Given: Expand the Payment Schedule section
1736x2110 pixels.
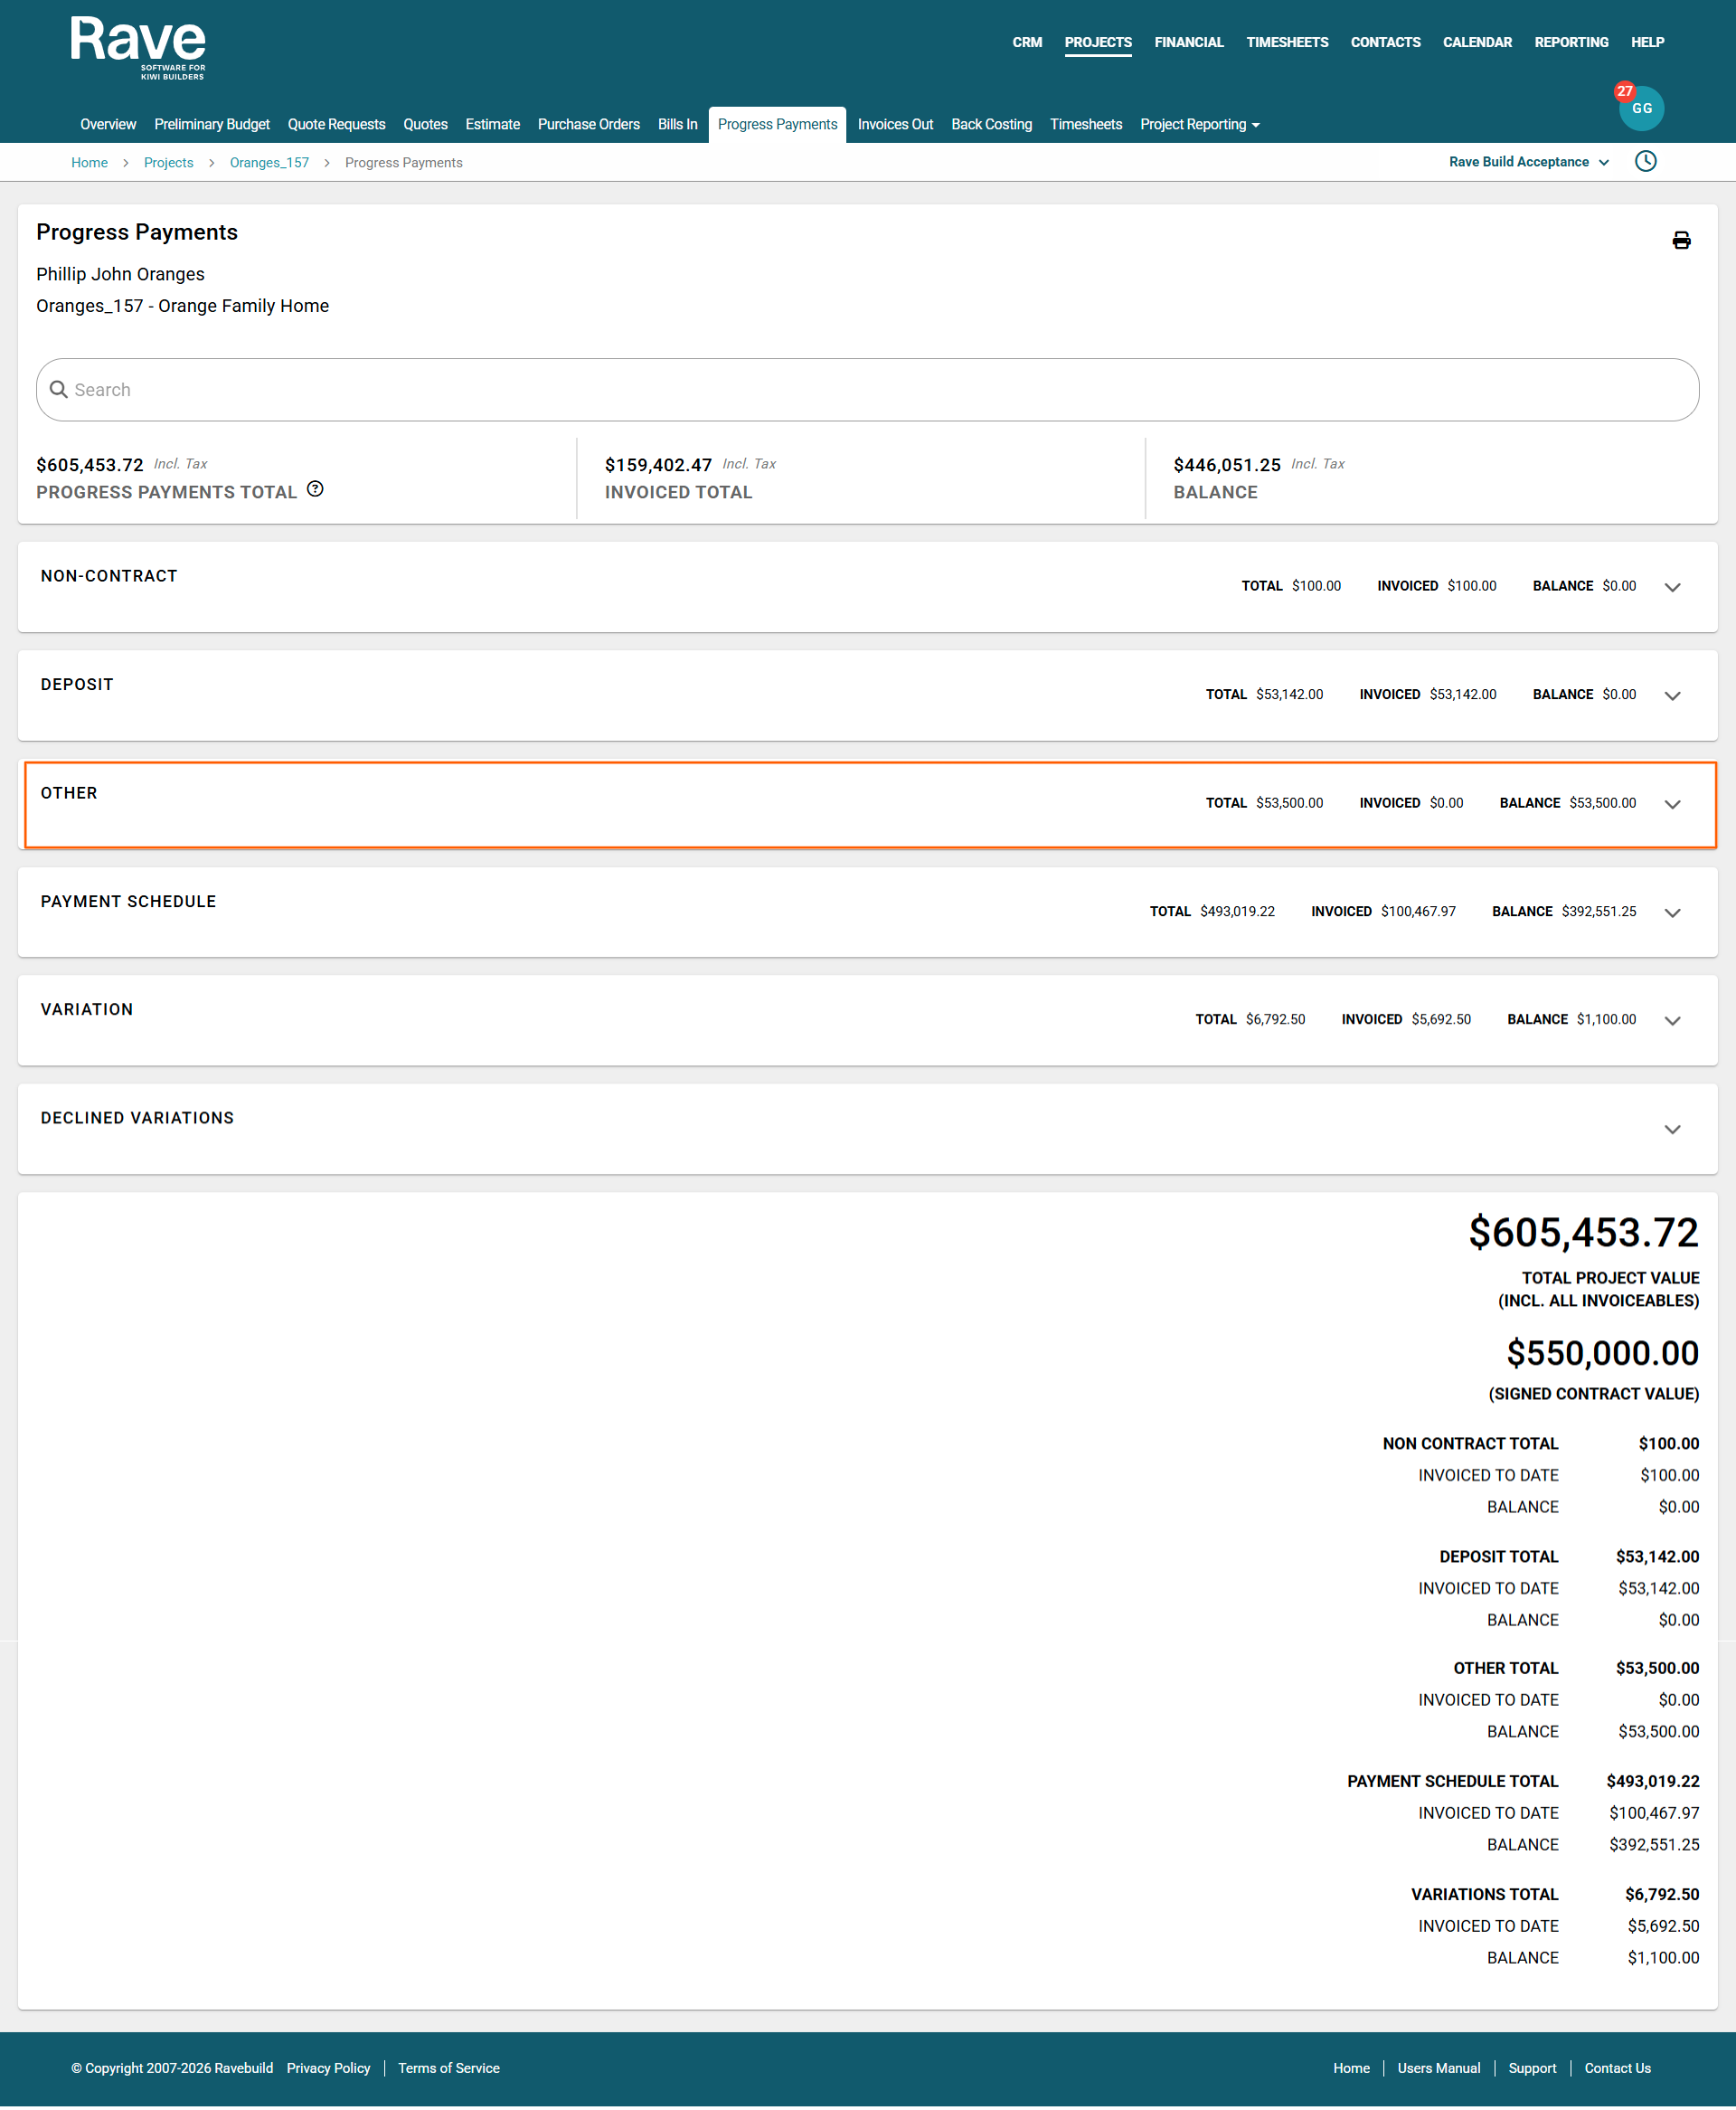Looking at the screenshot, I should coord(1672,913).
